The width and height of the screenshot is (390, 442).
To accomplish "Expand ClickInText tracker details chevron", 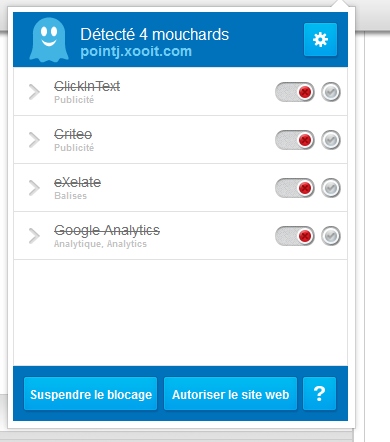I will click(x=34, y=92).
